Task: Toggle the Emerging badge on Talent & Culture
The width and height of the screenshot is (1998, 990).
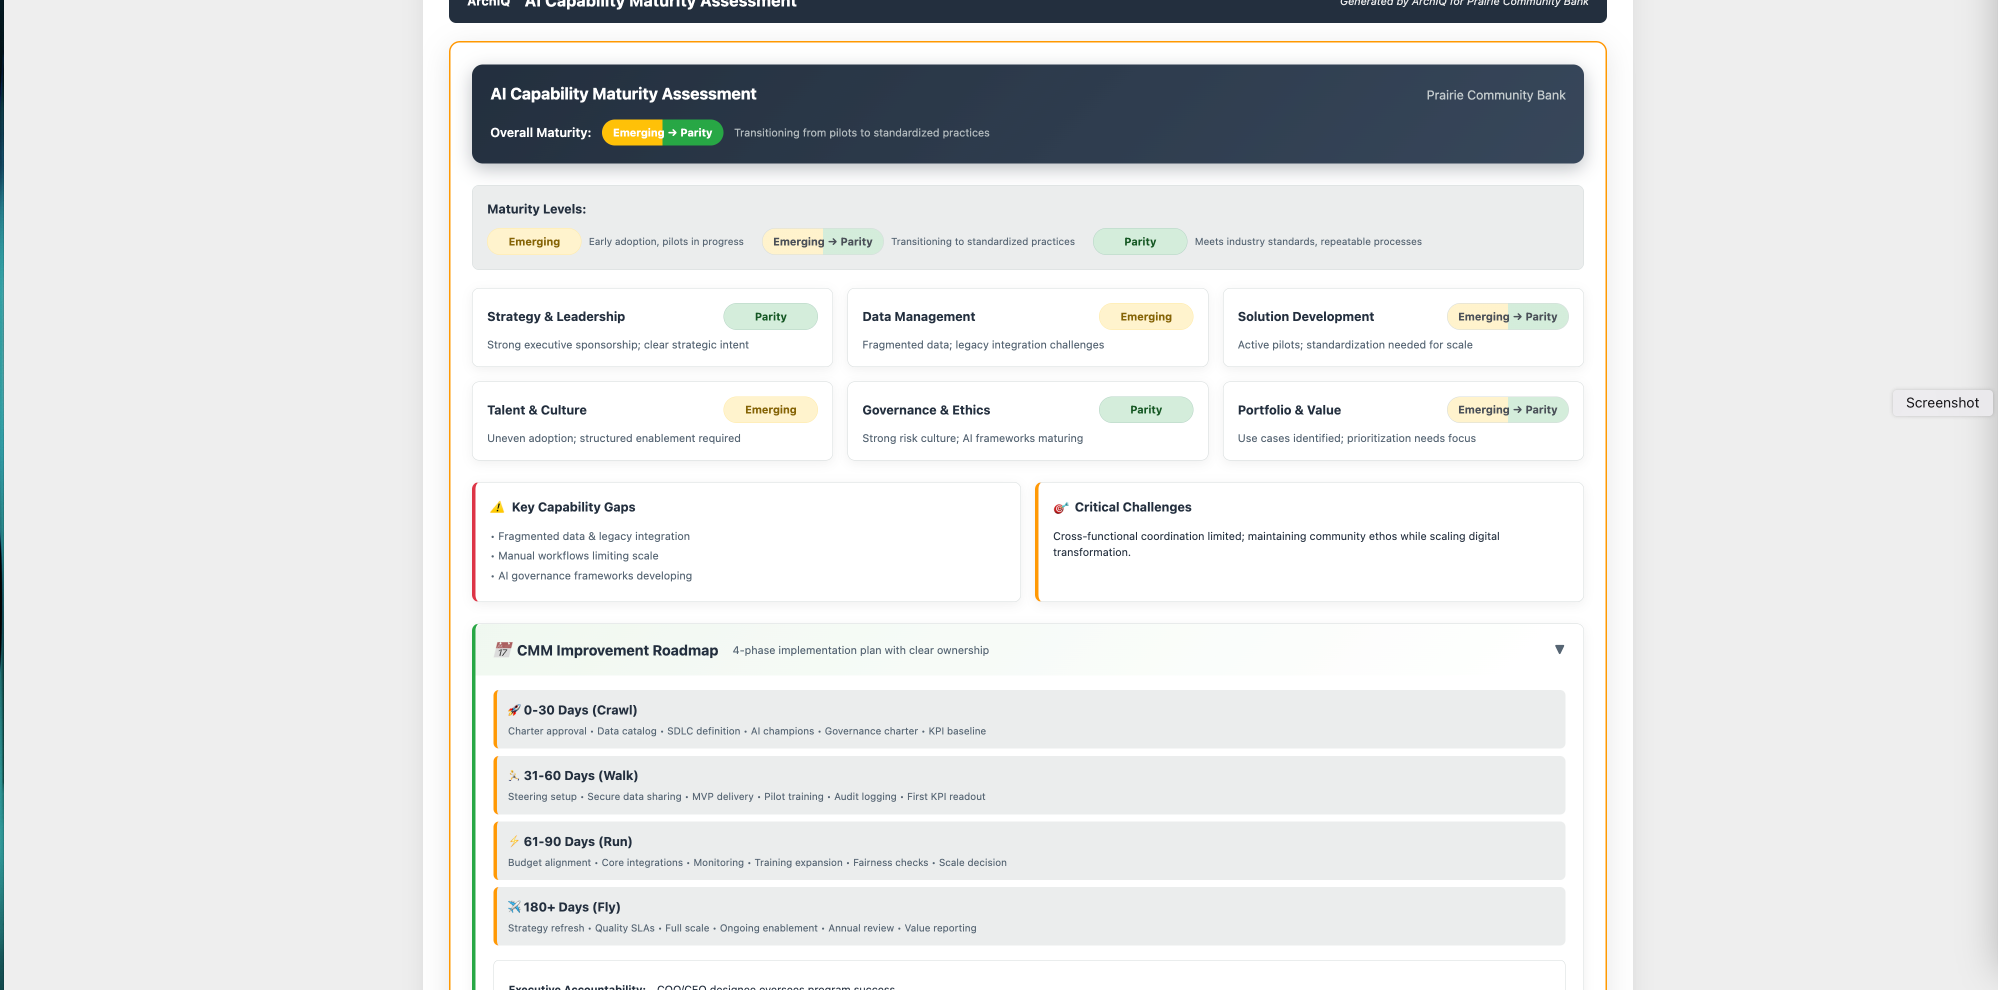Action: (x=770, y=409)
